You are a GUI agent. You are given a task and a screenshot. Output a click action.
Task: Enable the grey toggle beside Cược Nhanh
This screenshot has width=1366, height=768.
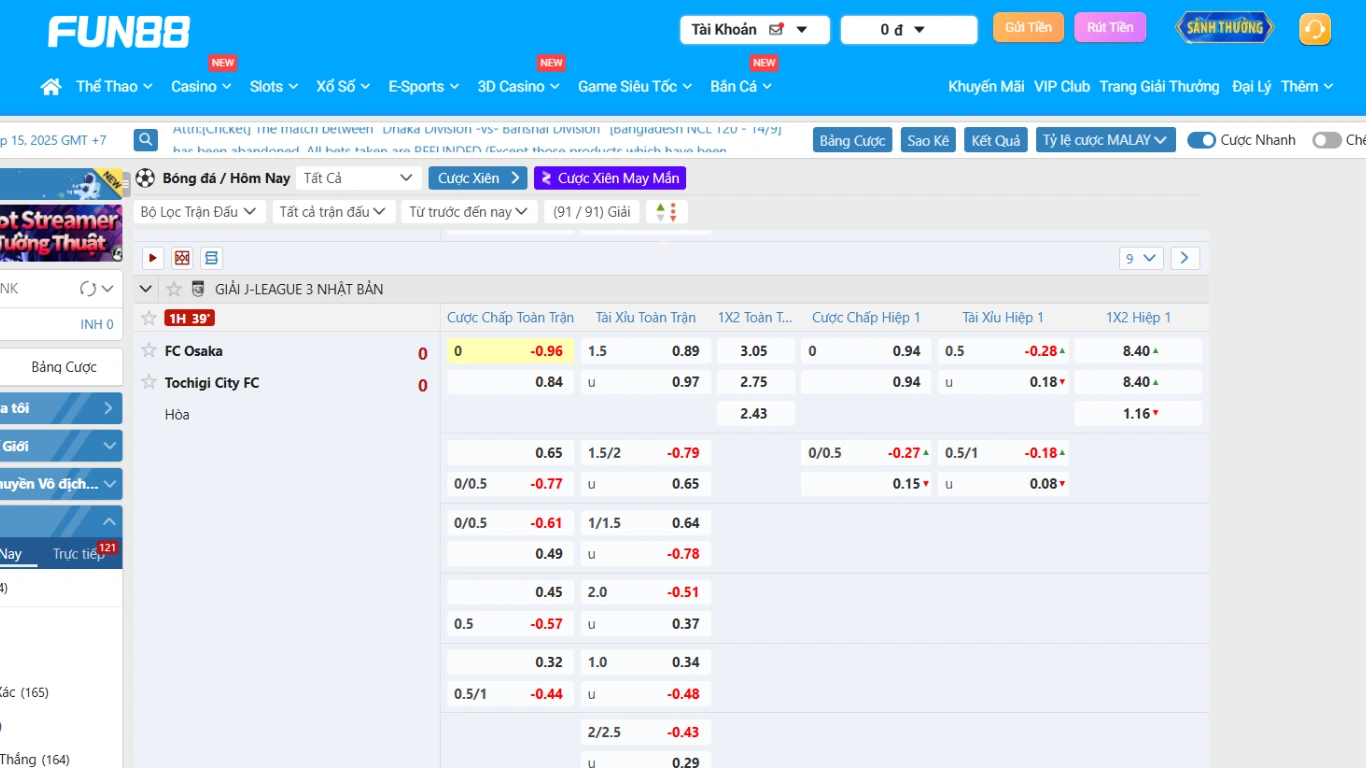[x=1326, y=140]
